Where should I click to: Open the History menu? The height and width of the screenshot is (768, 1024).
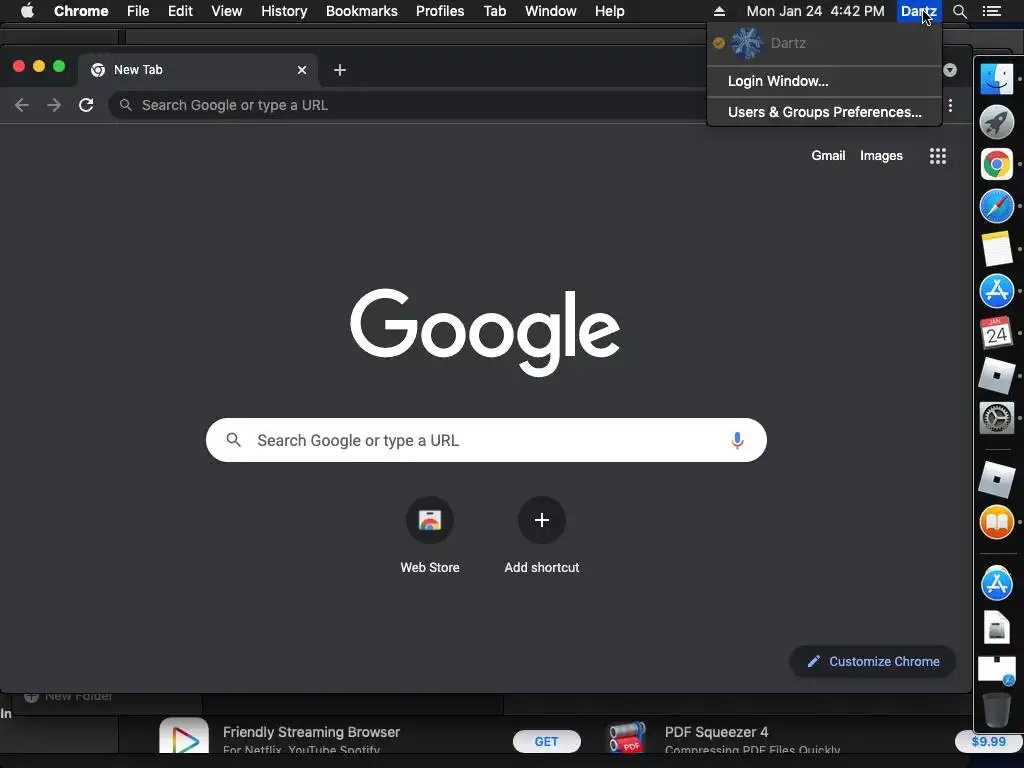click(x=284, y=11)
